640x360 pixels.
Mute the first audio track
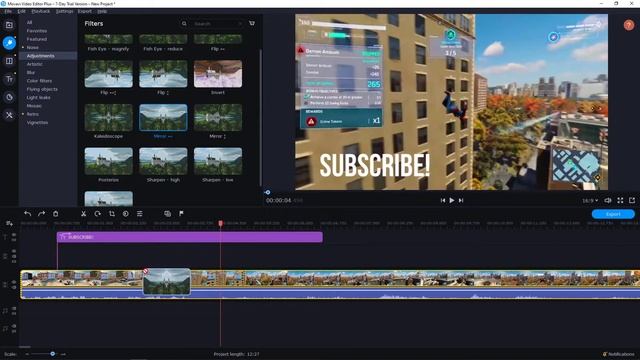tap(14, 309)
